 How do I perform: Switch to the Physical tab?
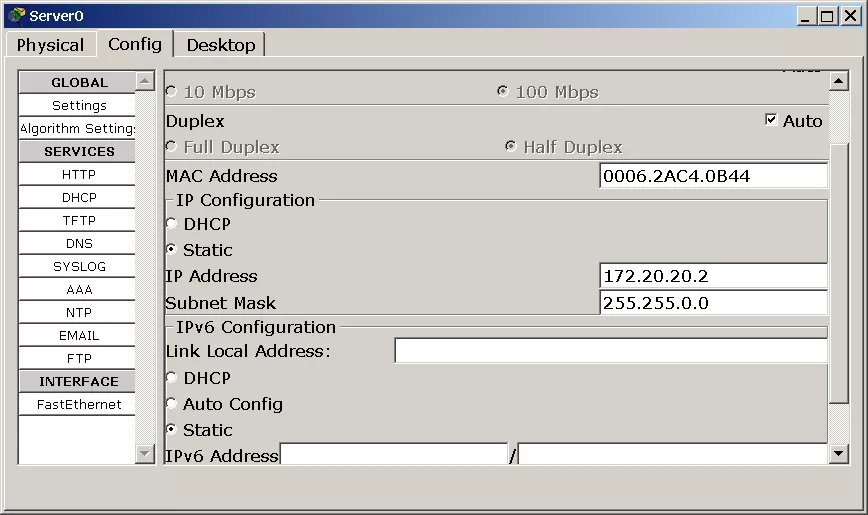[x=50, y=45]
